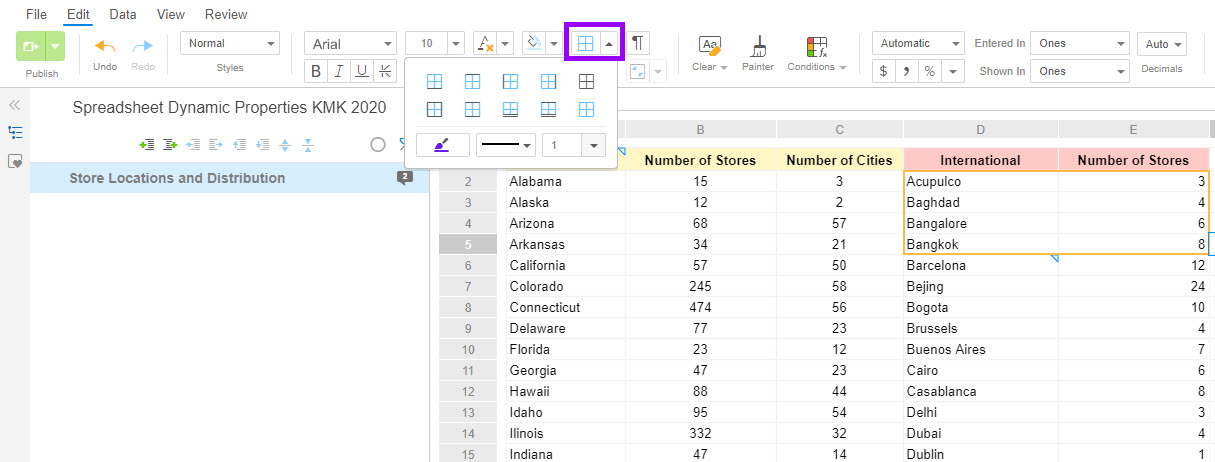The image size is (1215, 462).
Task: Click the International header cell
Action: [980, 160]
